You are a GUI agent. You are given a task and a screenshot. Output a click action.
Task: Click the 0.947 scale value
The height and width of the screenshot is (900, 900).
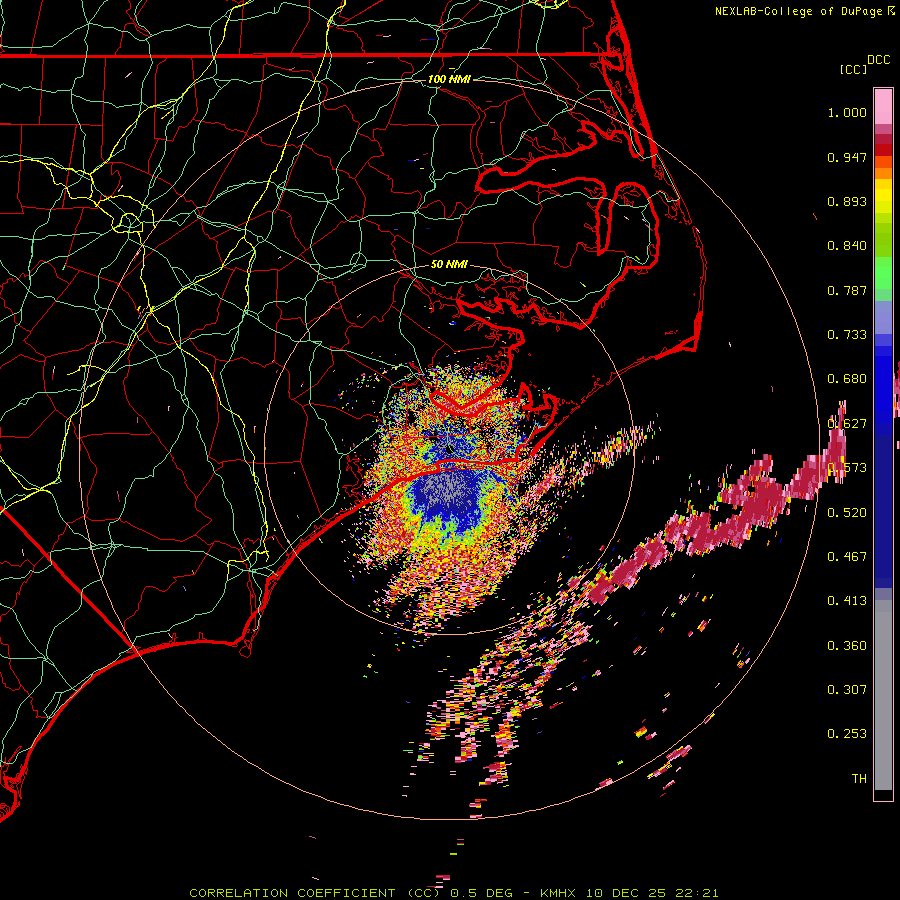[847, 157]
